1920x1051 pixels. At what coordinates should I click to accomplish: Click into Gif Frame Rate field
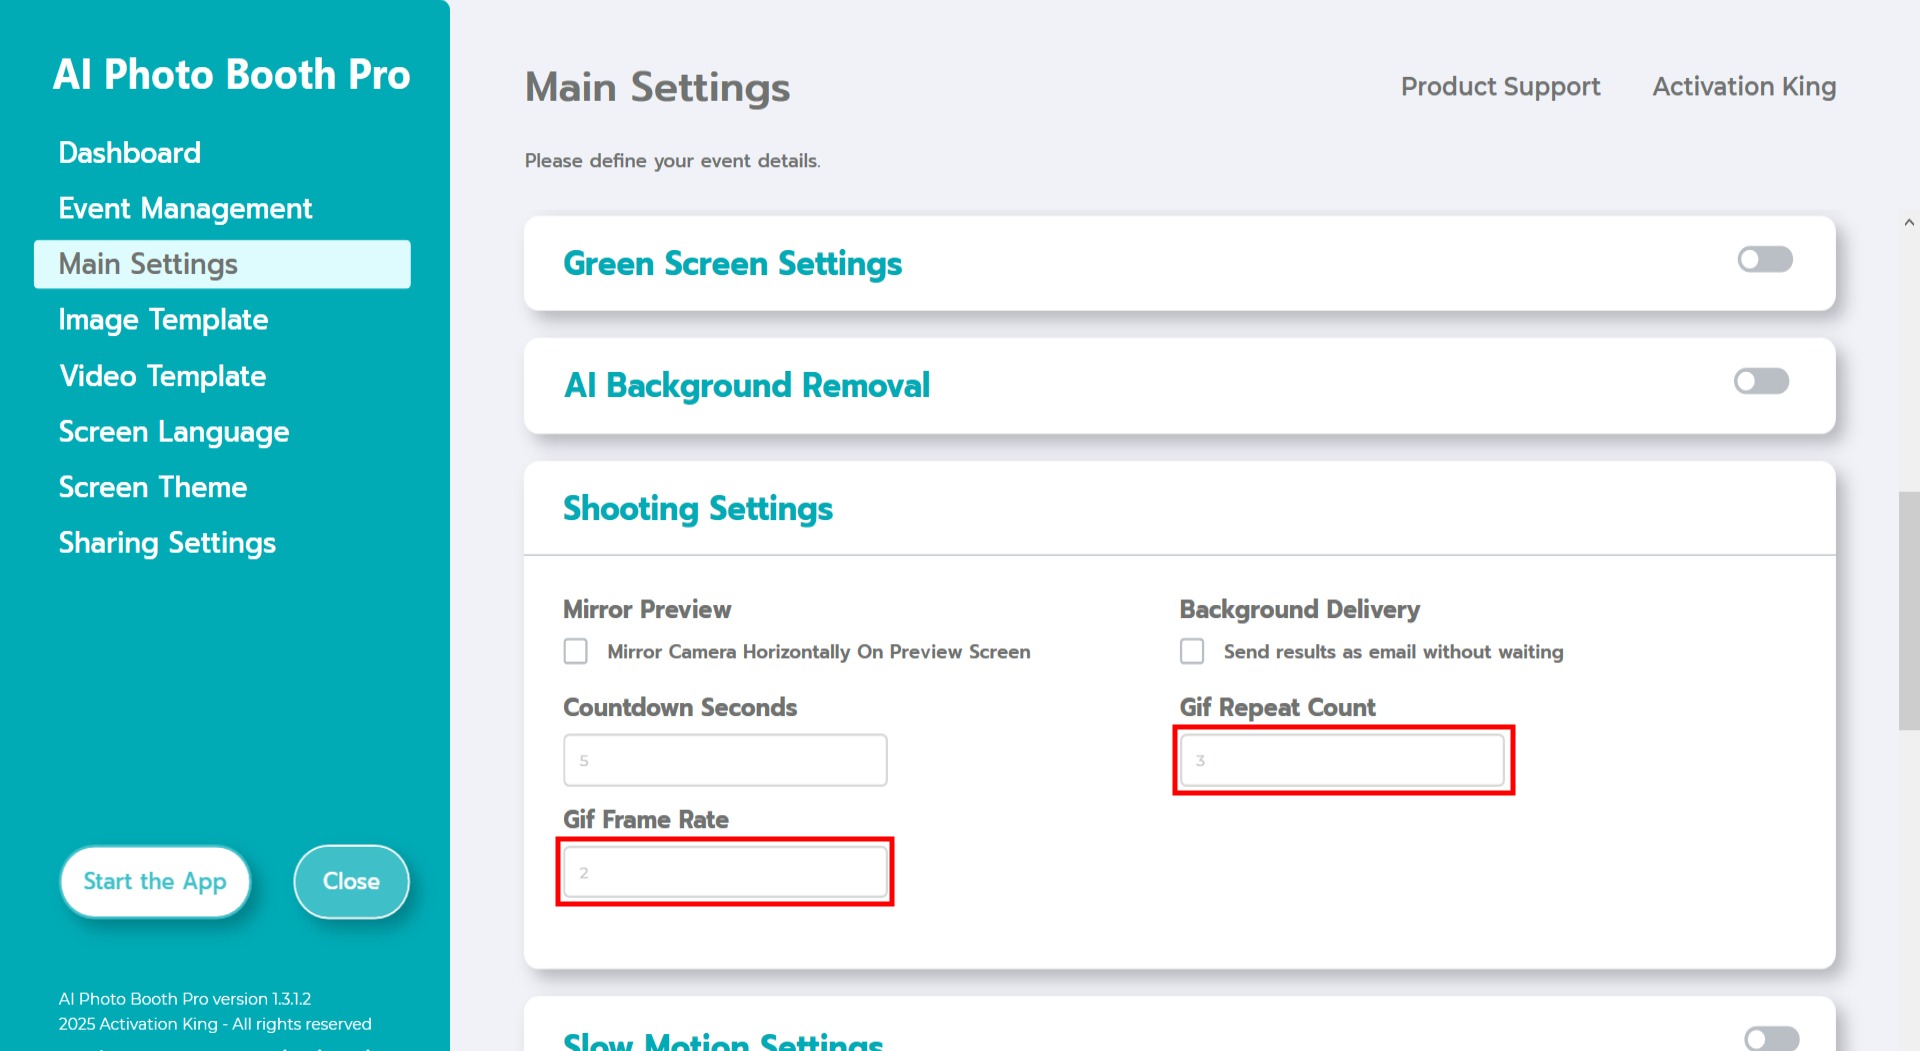[x=725, y=873]
